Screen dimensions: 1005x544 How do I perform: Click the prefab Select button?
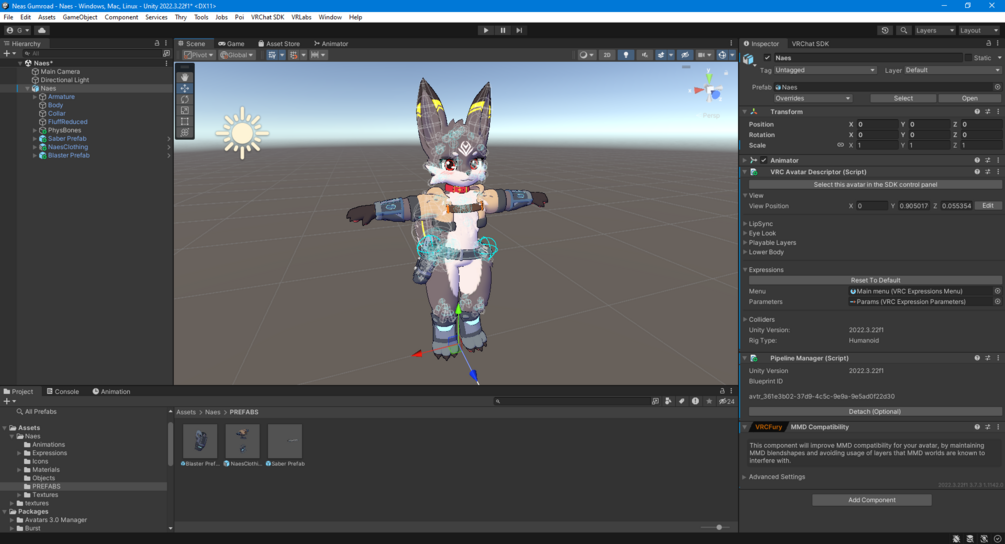click(903, 98)
